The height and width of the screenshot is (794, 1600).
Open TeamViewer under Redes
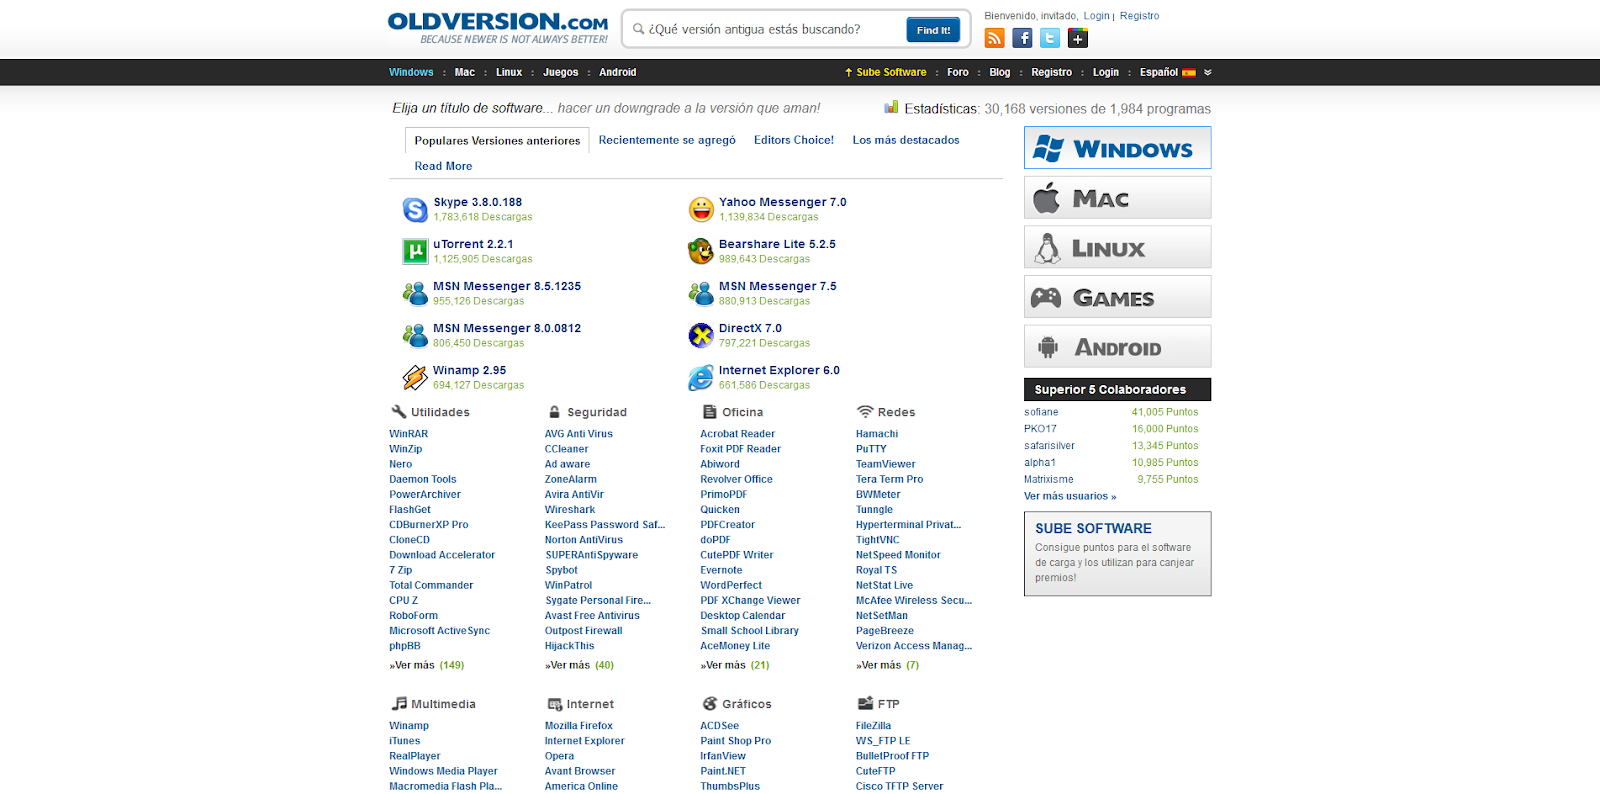click(x=886, y=464)
